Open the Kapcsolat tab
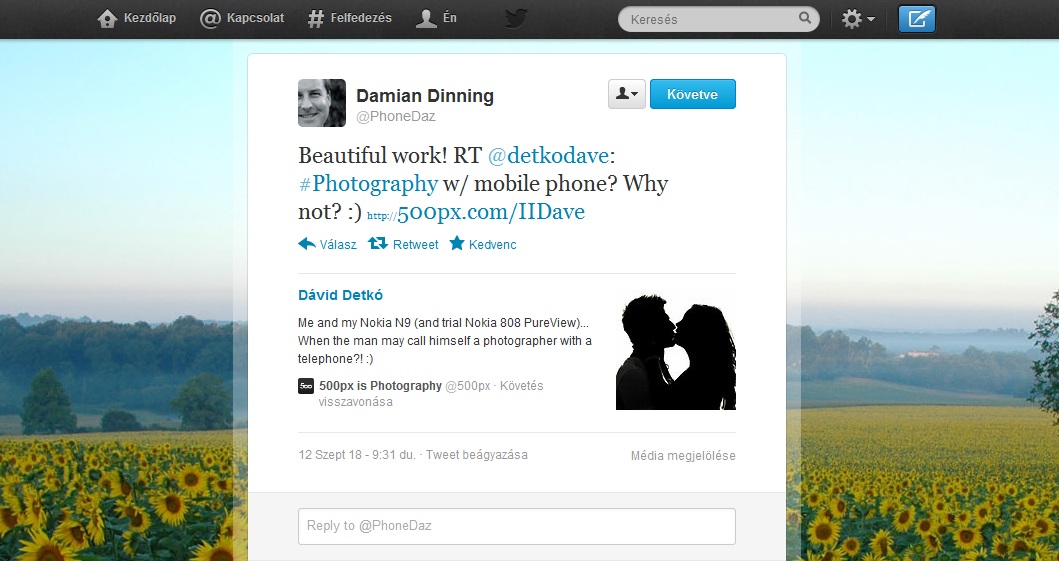The image size is (1059, 561). coord(242,19)
